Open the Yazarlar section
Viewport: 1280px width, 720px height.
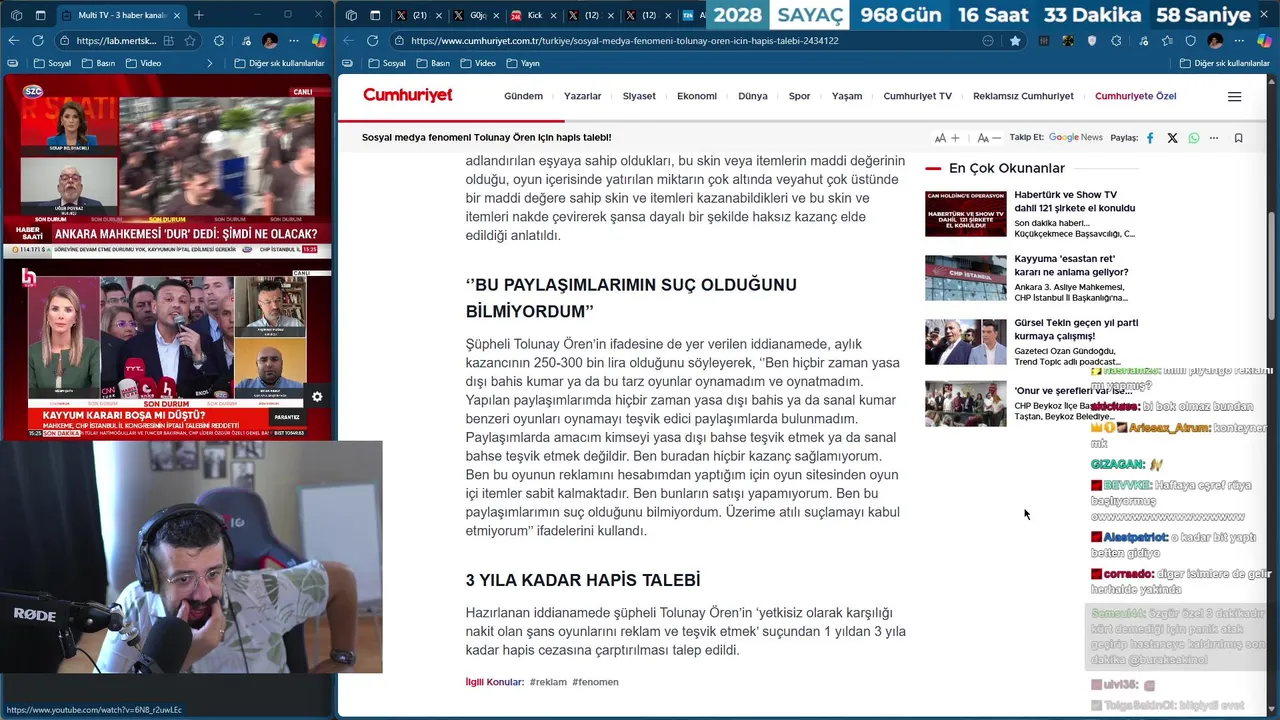582,96
